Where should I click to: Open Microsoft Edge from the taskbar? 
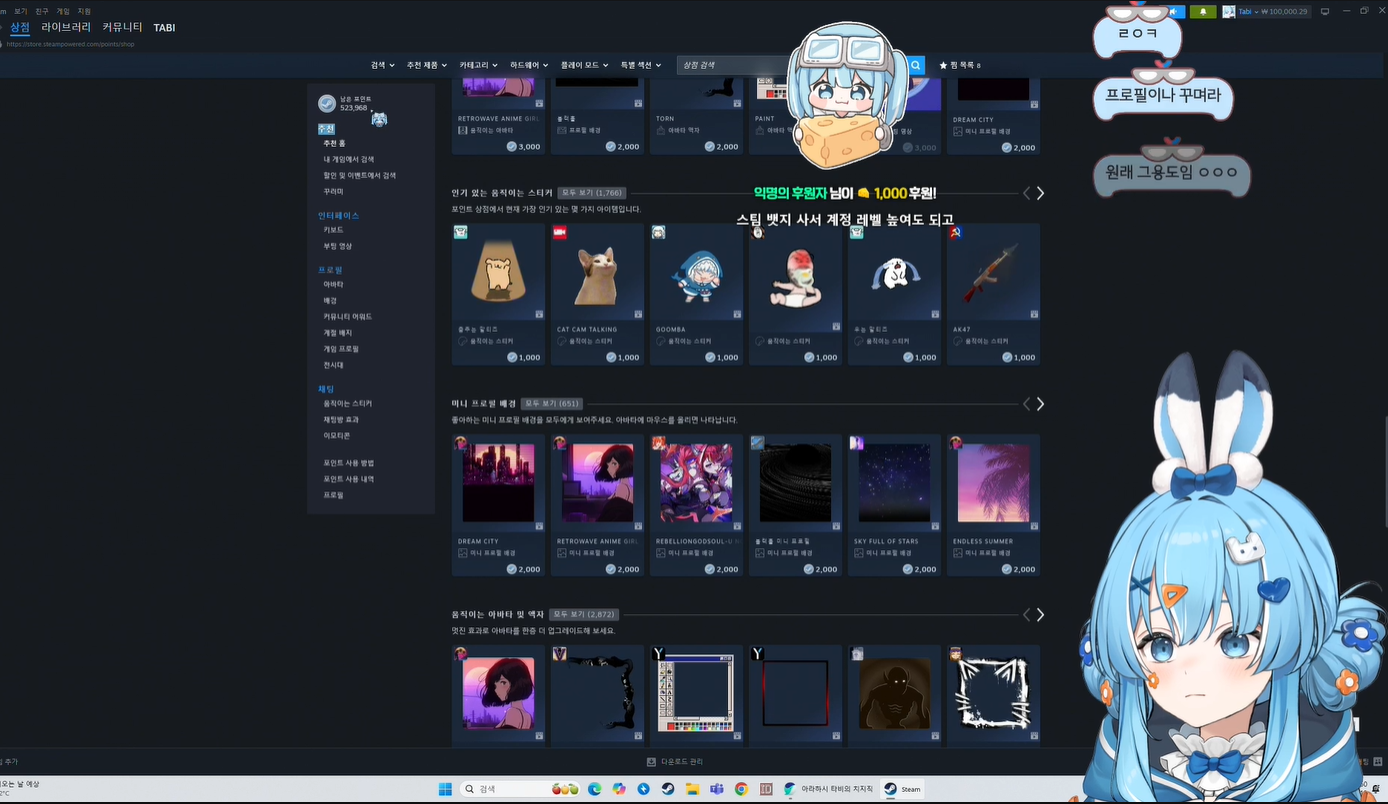(595, 789)
